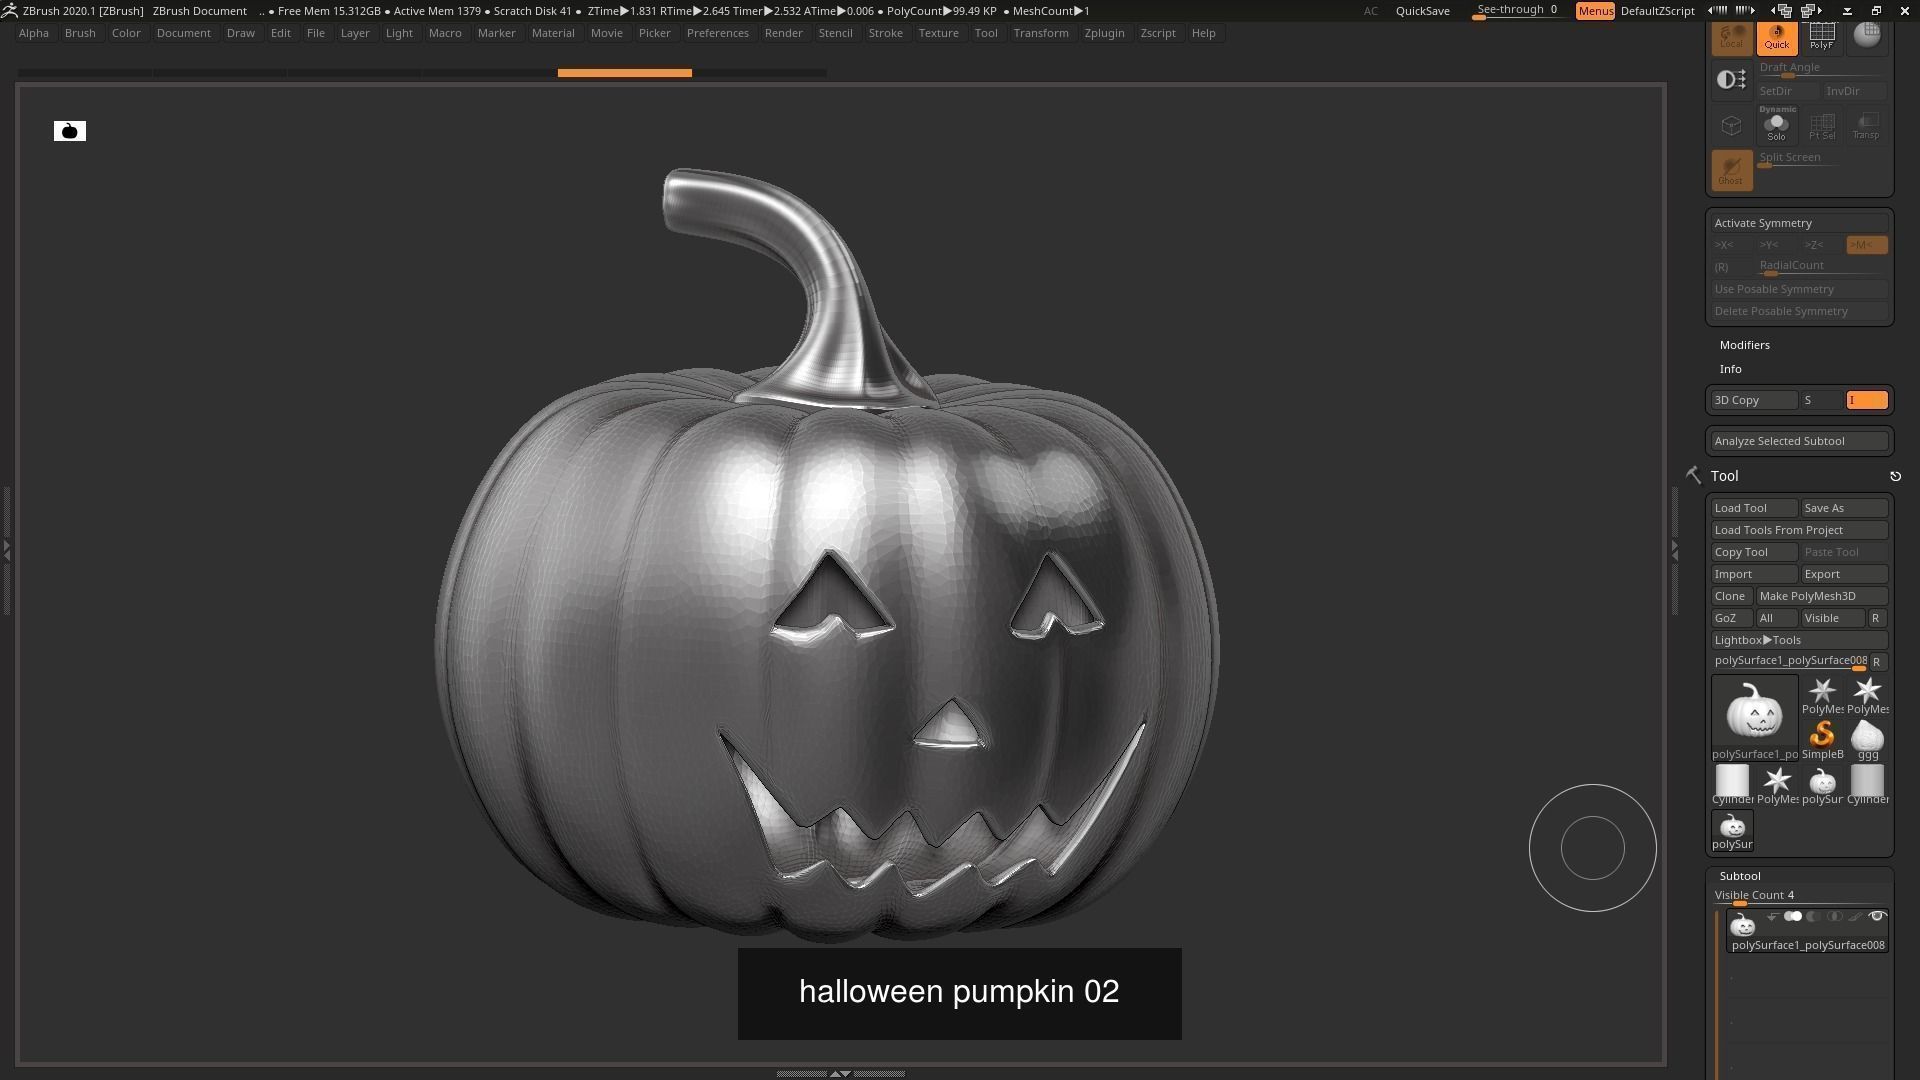This screenshot has height=1080, width=1920.
Task: Toggle subtool eye visibility icon
Action: [x=1877, y=916]
